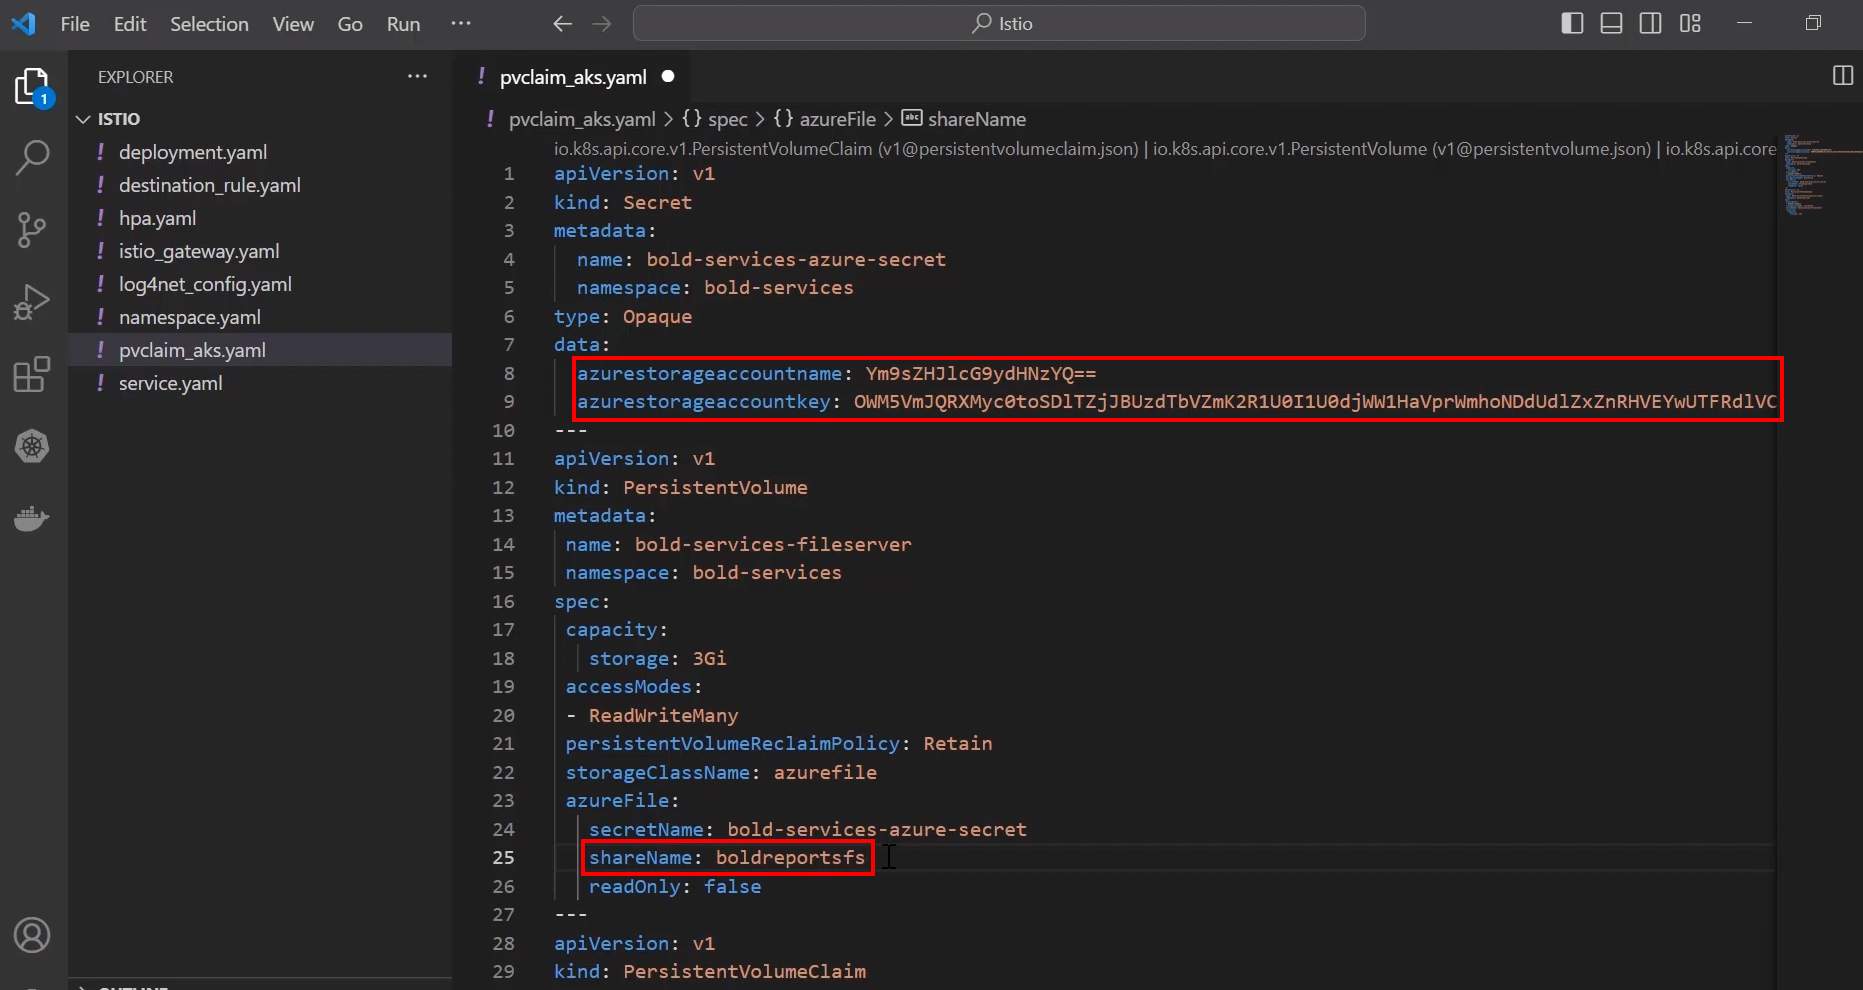Click the EXPLORER panel title
The image size is (1863, 990).
pyautogui.click(x=135, y=77)
